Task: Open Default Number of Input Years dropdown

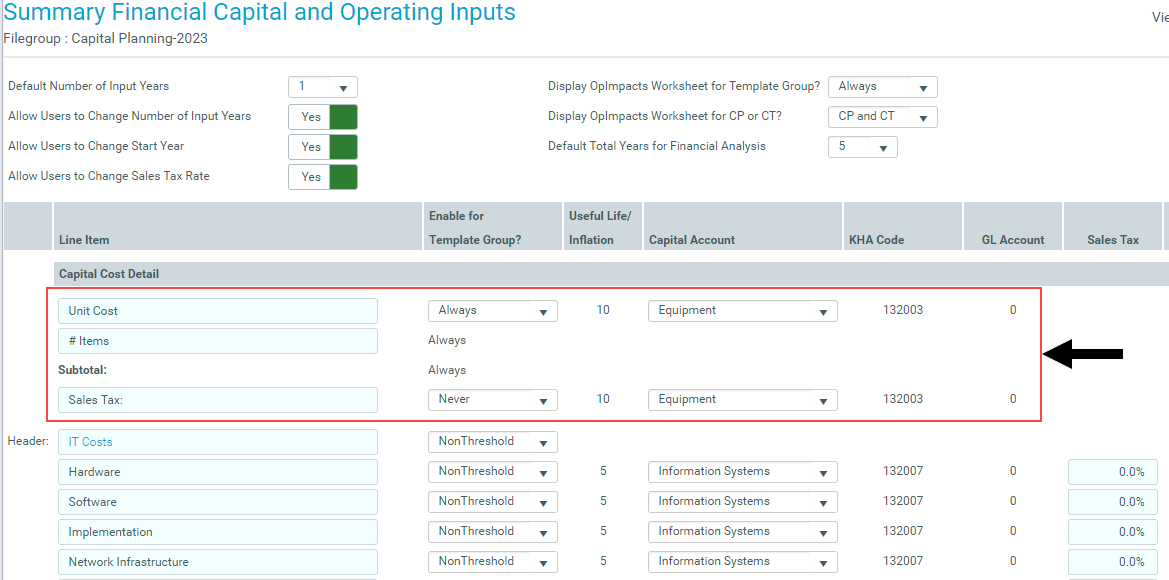Action: point(323,87)
